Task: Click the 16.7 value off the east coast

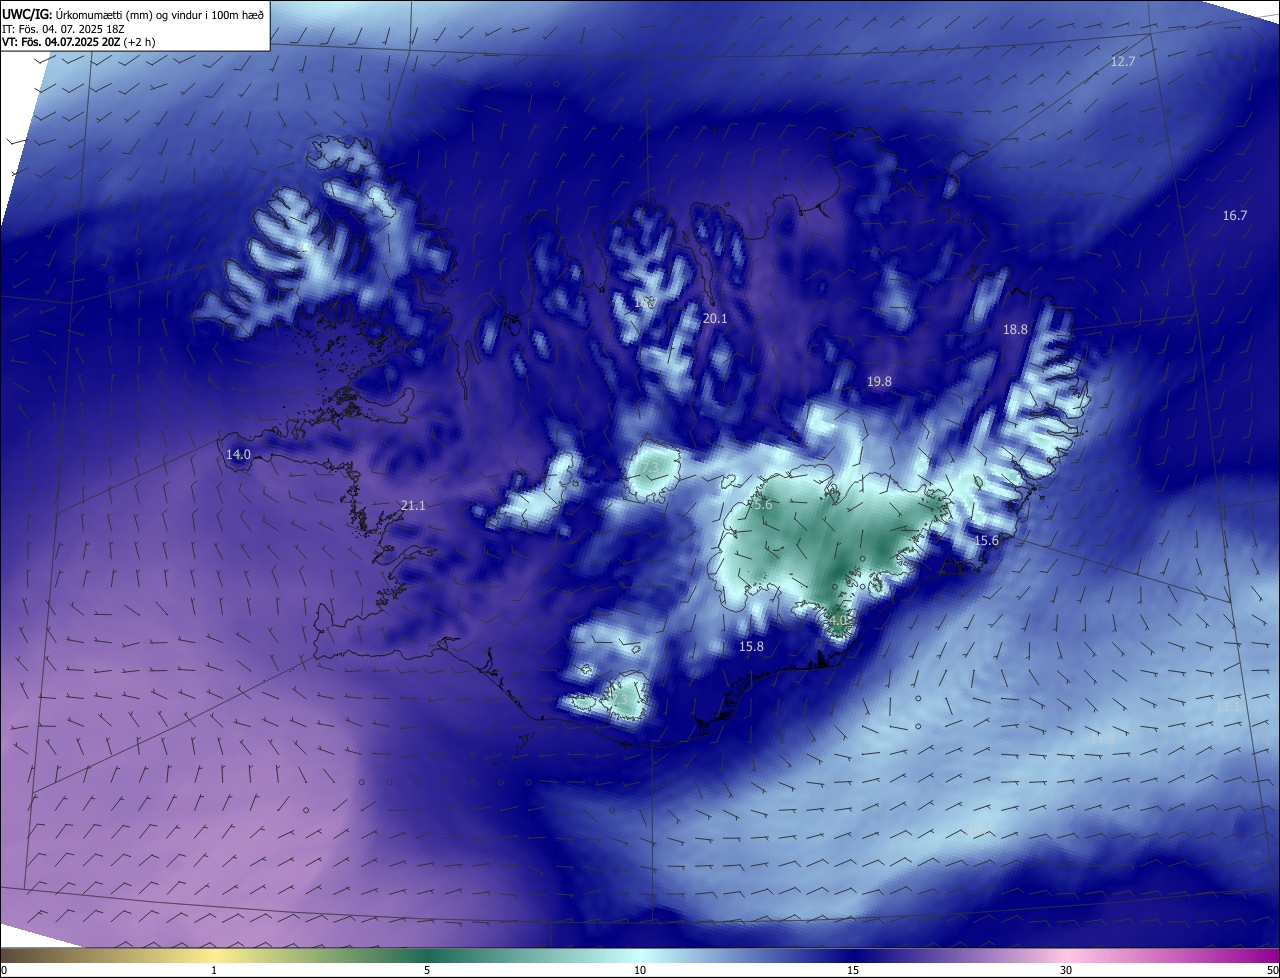Action: tap(1235, 215)
